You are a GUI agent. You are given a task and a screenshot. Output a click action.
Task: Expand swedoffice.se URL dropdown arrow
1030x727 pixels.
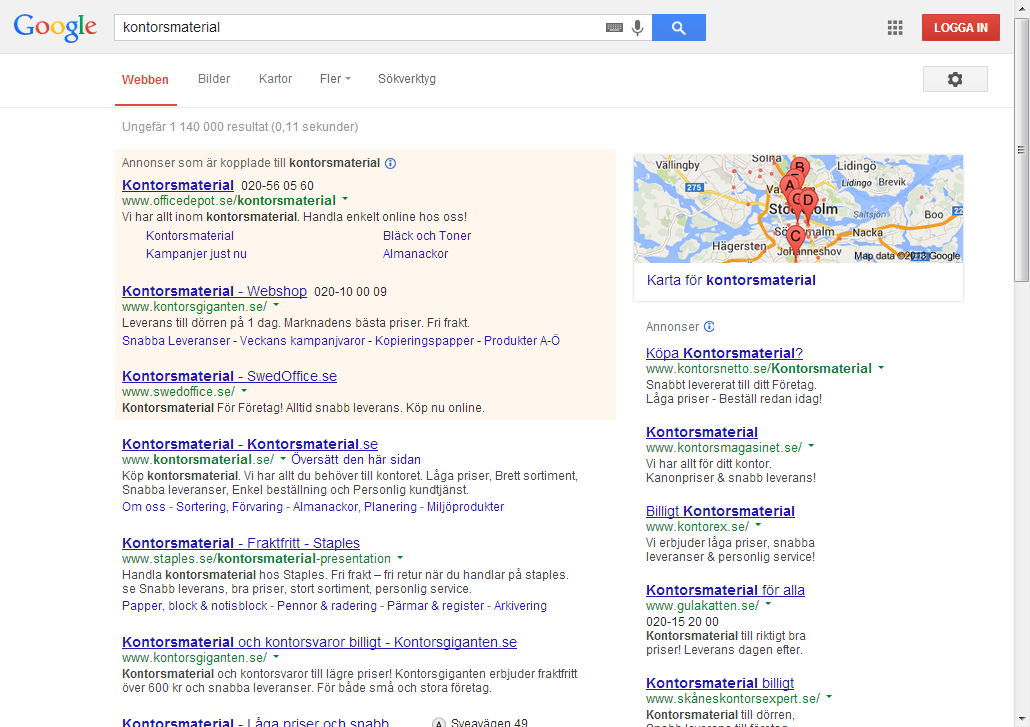pos(244,390)
